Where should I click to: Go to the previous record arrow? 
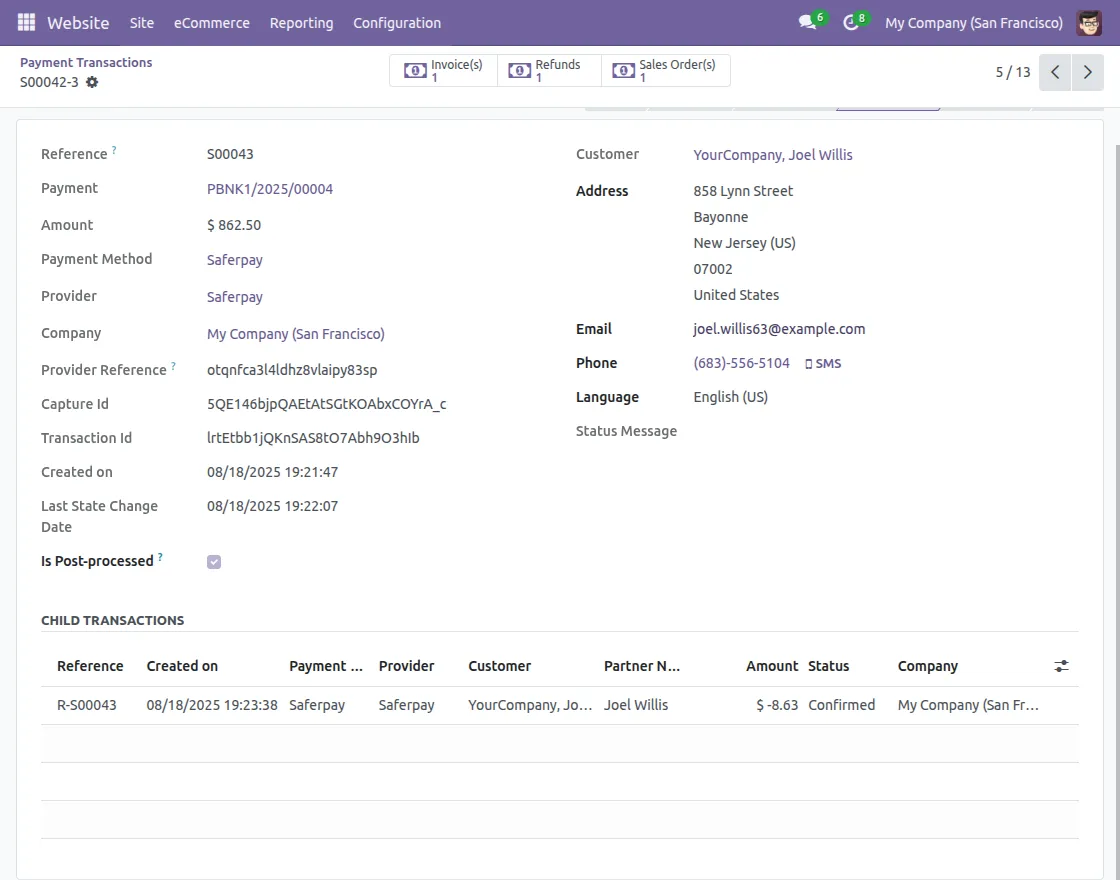1055,72
